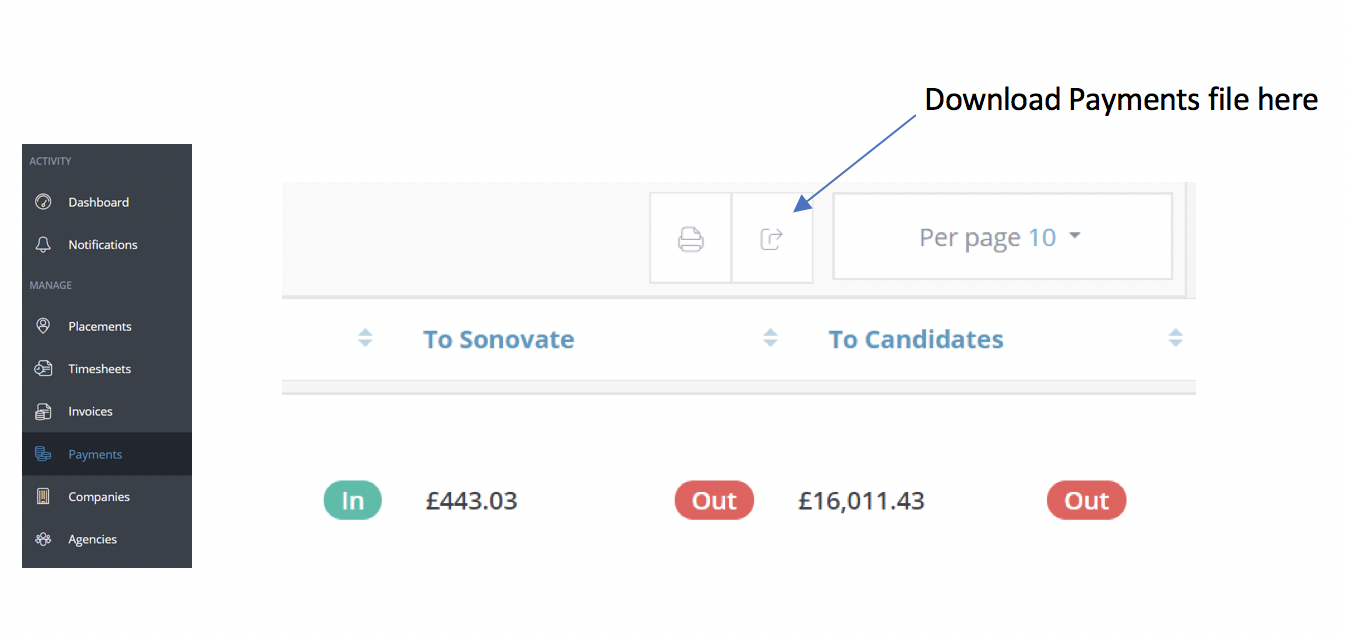Expand the Per page dropdown
Image resolution: width=1348 pixels, height=638 pixels.
tap(1001, 237)
